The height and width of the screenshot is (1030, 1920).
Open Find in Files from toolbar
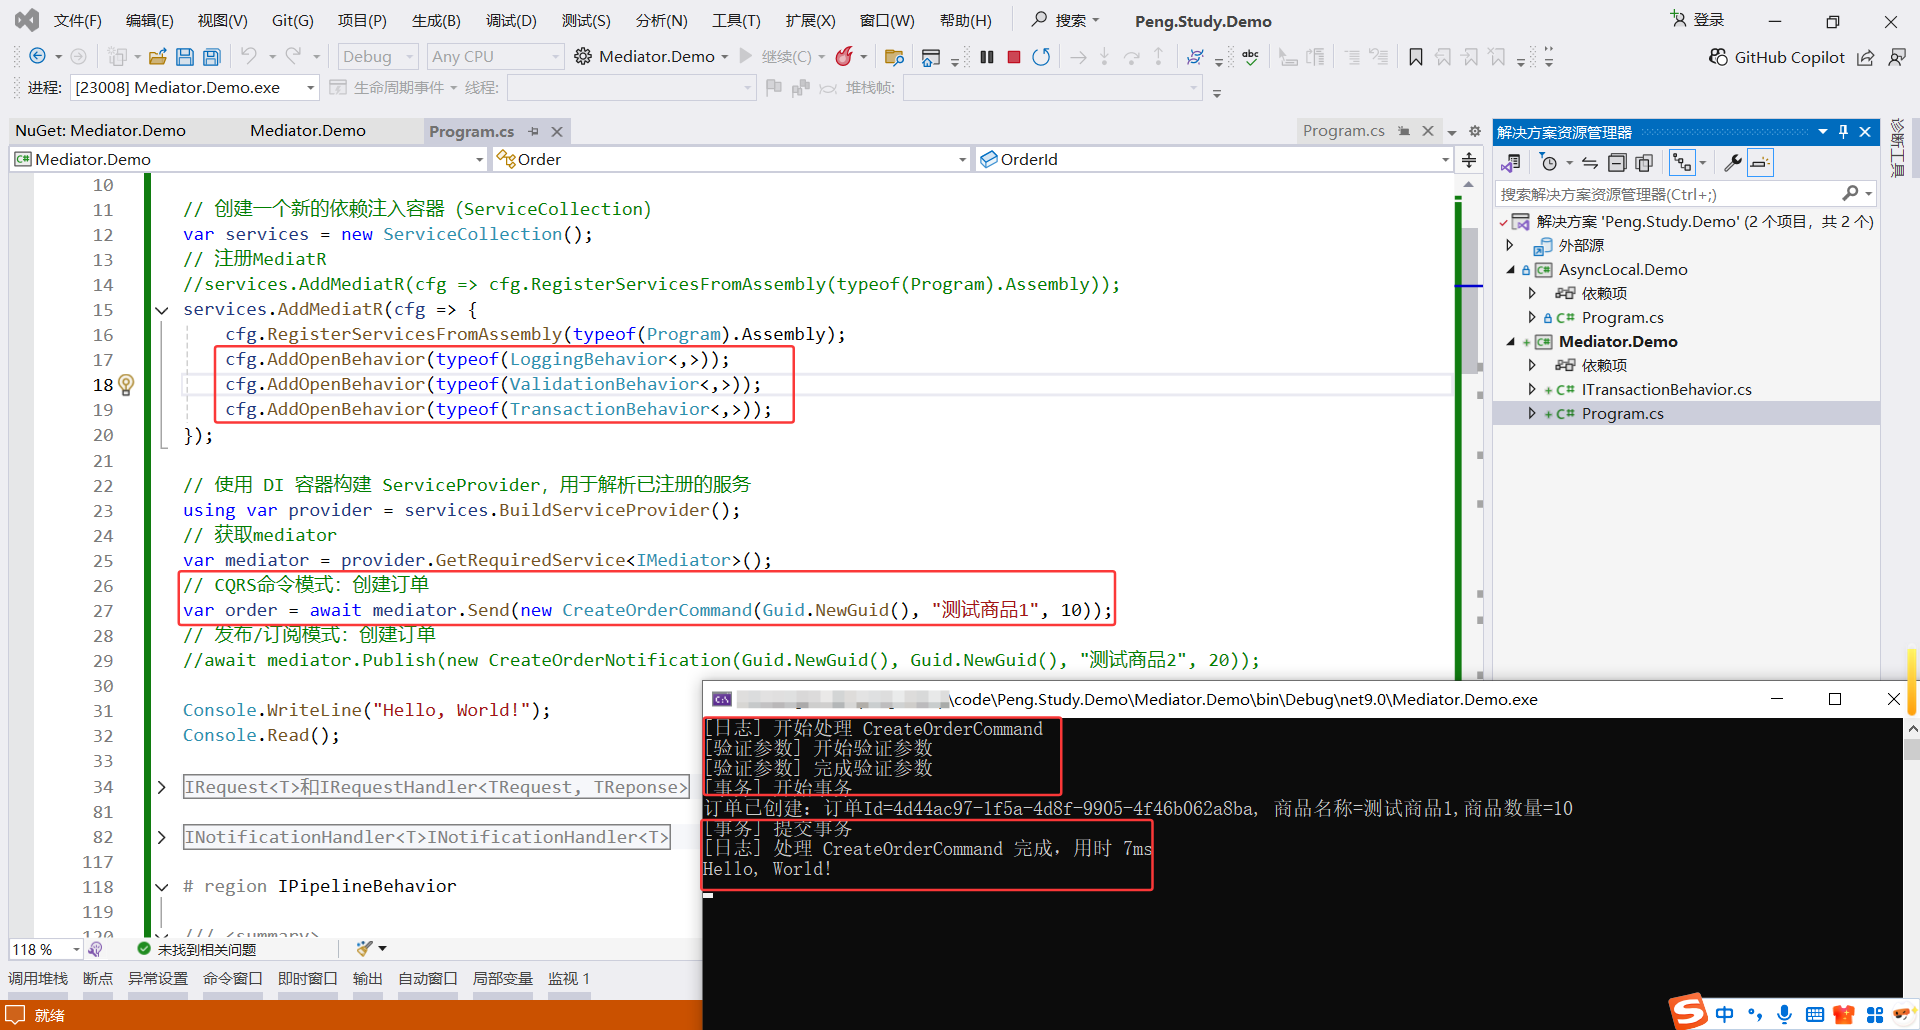(894, 57)
